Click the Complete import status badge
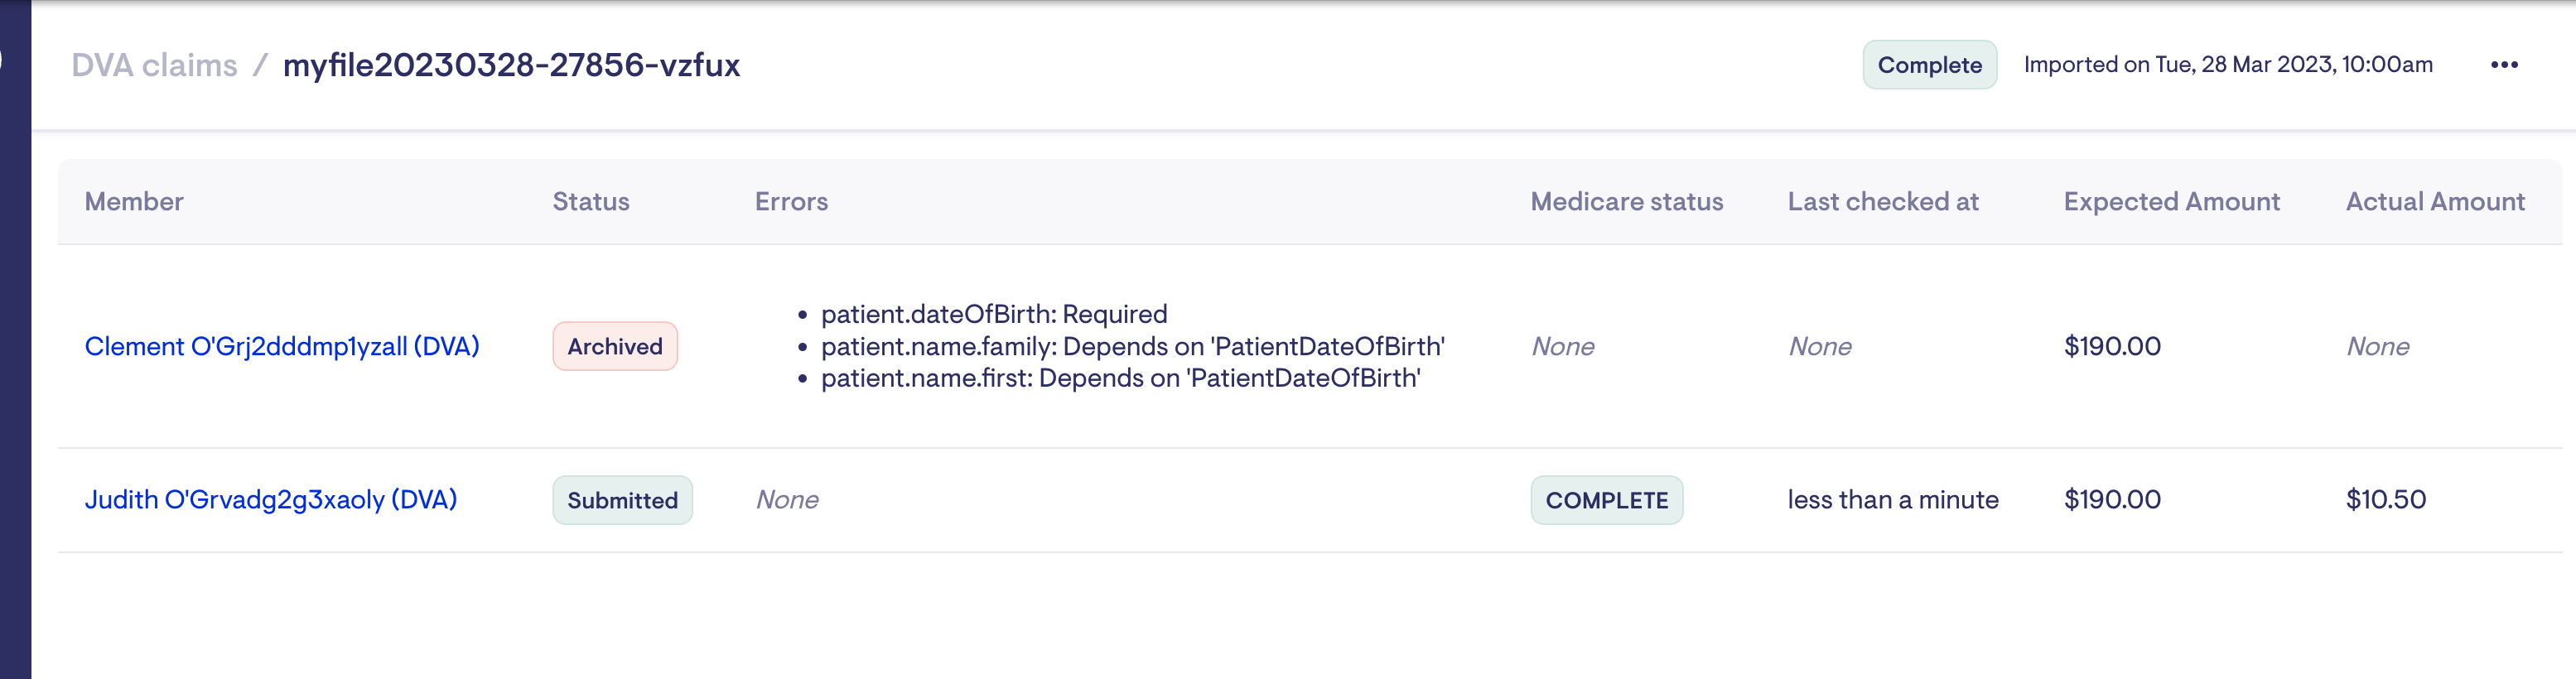Screen dimensions: 2576x679 [x=1928, y=65]
